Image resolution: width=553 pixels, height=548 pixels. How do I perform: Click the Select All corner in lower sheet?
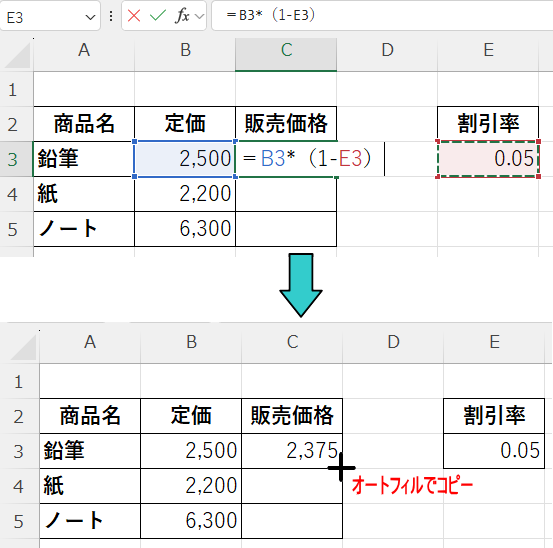click(22, 347)
